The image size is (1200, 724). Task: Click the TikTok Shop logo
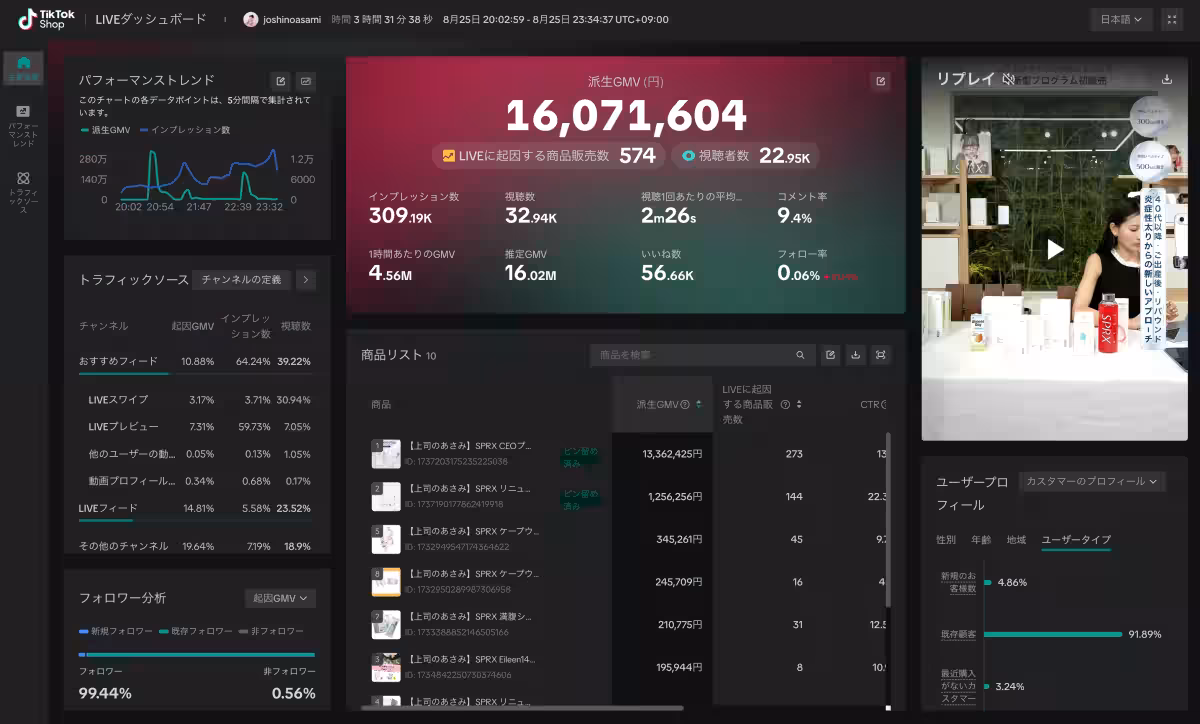pos(44,19)
